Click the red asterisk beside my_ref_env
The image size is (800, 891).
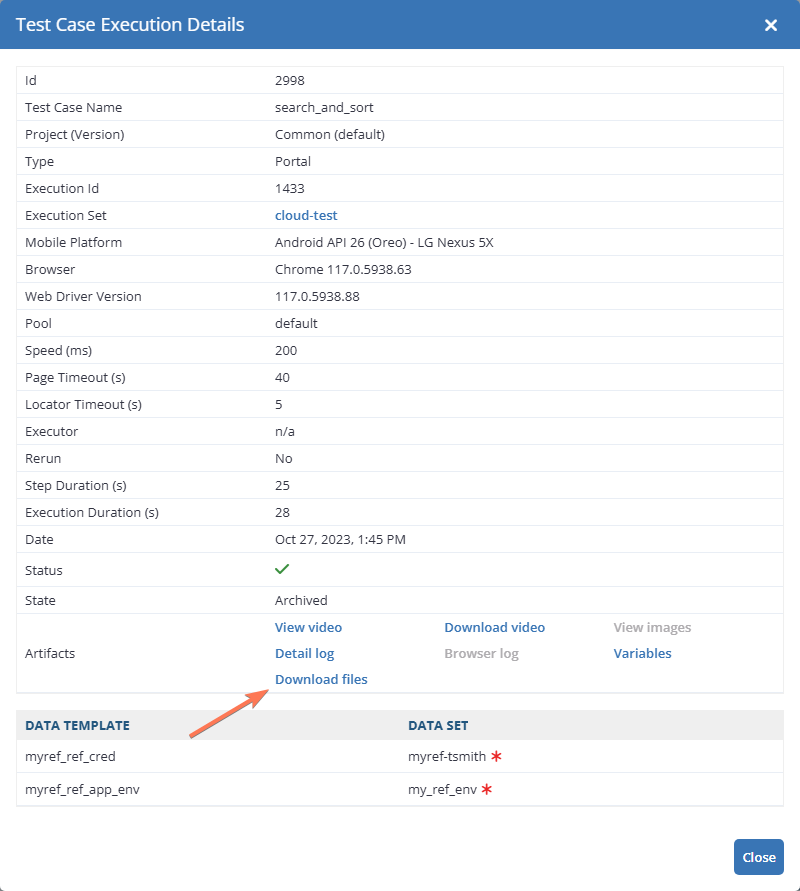pyautogui.click(x=488, y=790)
